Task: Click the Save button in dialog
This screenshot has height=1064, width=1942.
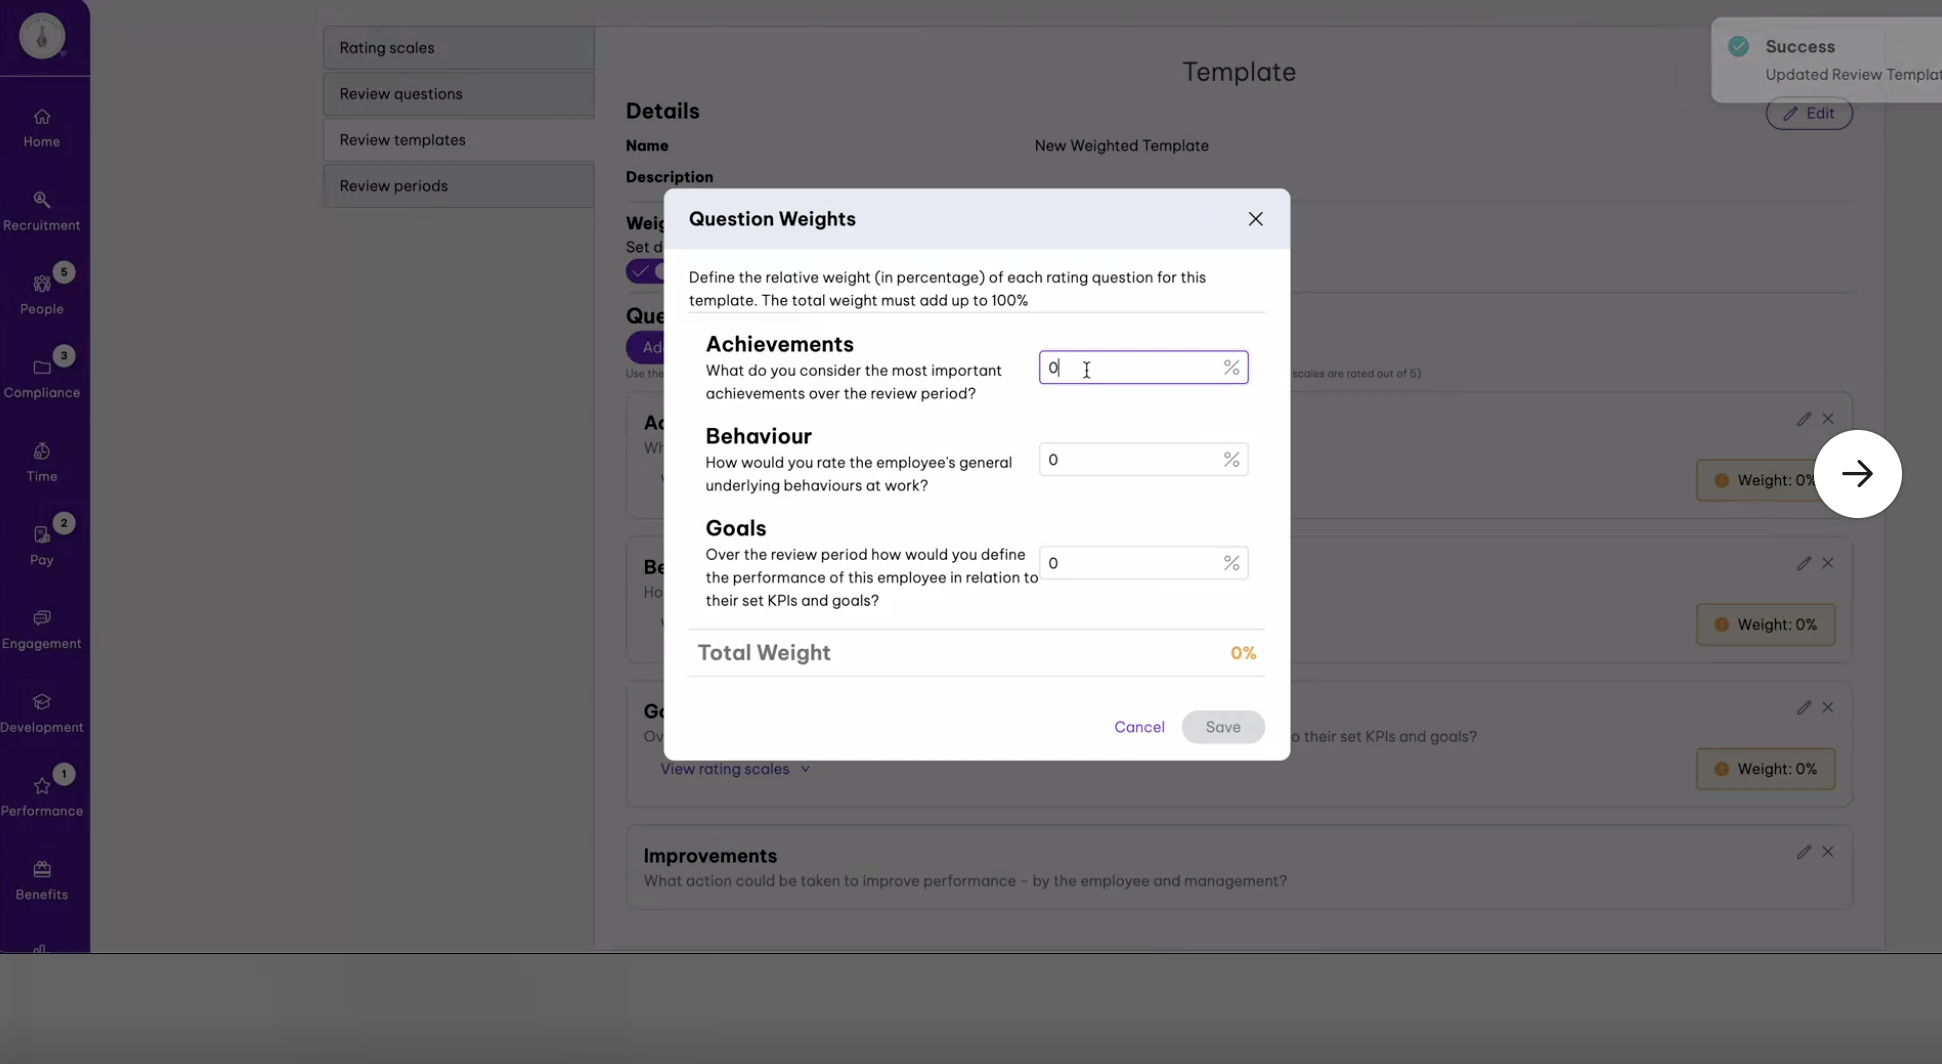Action: [x=1222, y=727]
